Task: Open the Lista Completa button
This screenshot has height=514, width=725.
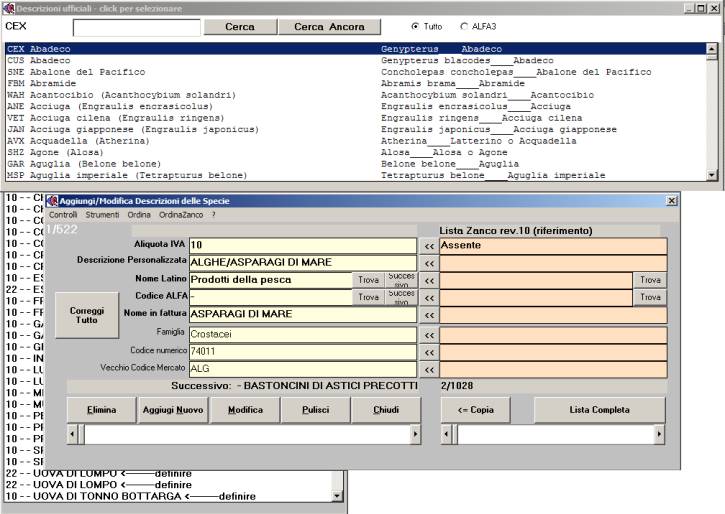Action: click(x=599, y=410)
